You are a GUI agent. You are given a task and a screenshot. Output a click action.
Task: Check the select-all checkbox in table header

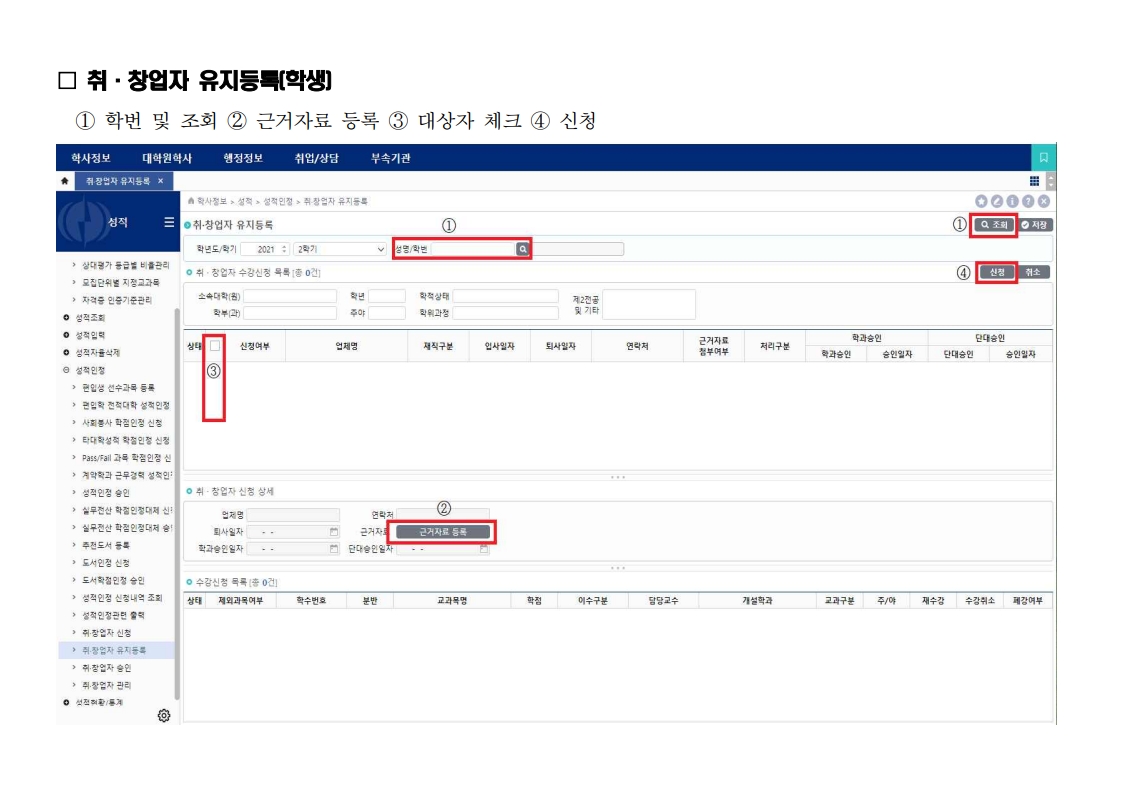(215, 346)
